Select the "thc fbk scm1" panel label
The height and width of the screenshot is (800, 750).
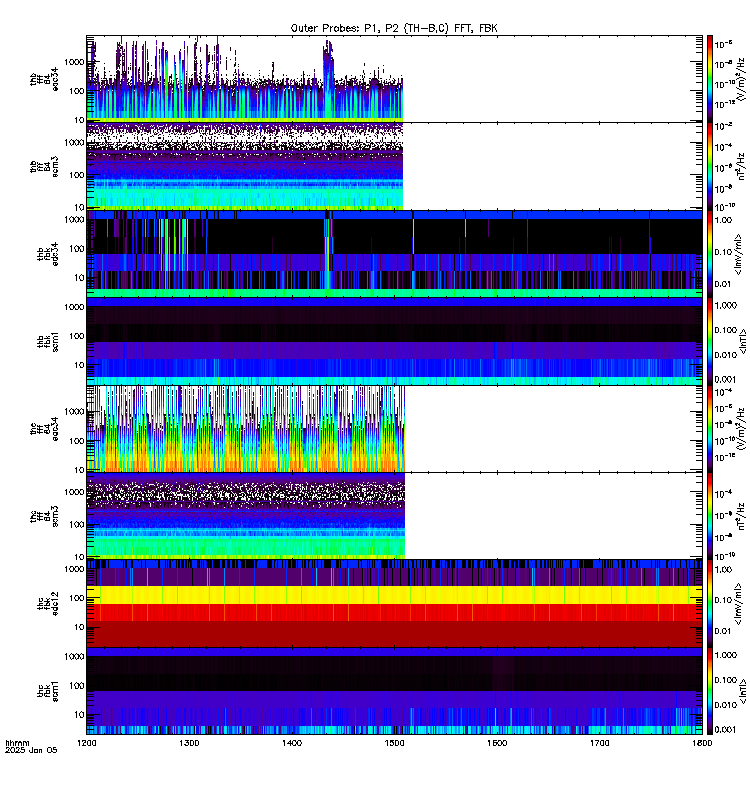point(48,691)
